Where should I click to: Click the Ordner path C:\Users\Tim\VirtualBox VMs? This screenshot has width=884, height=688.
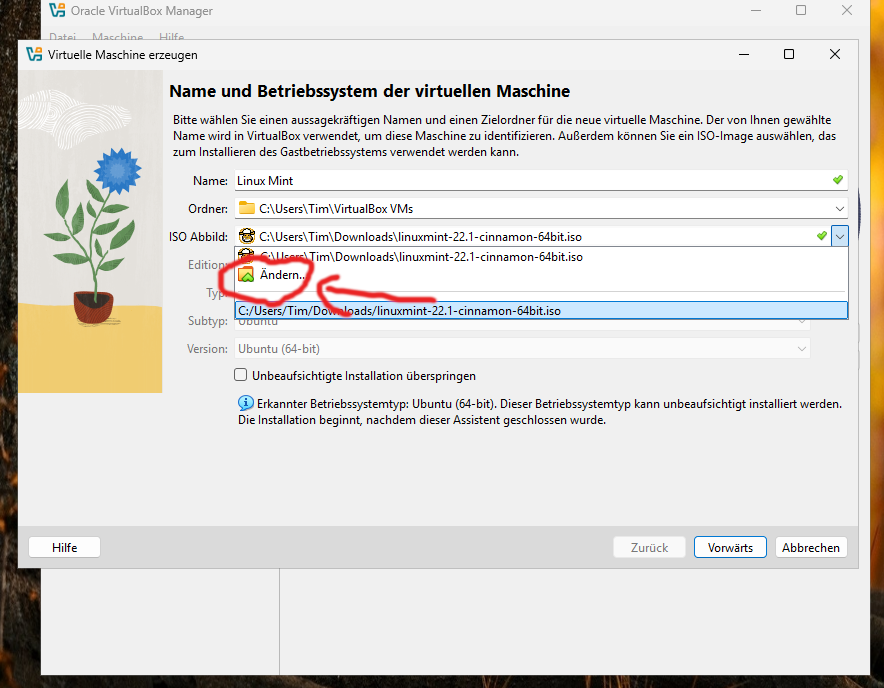pyautogui.click(x=336, y=209)
